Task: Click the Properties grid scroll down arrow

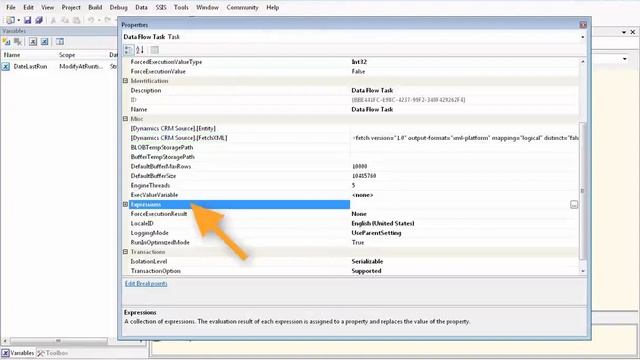Action: 582,271
